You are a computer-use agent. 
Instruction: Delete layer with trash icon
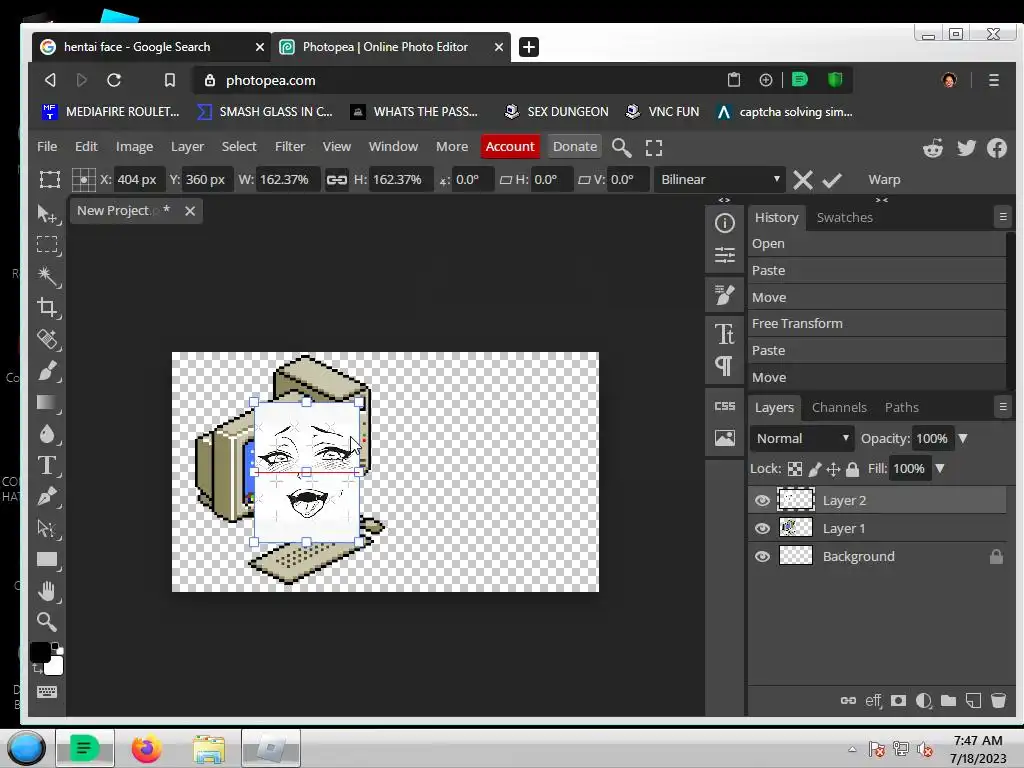(998, 701)
